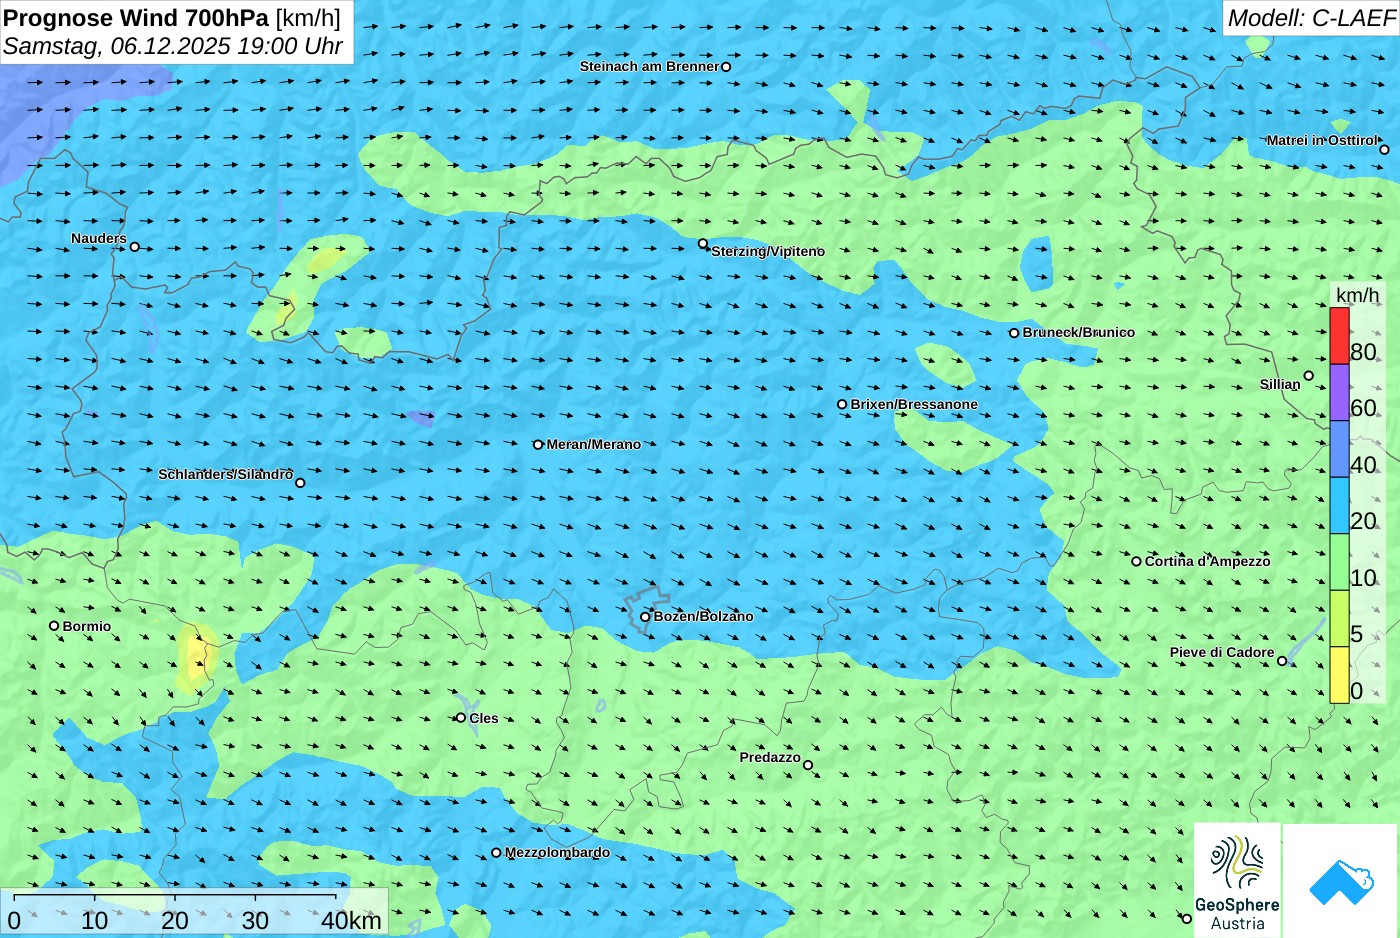Click the 'Meran/Merano' town label

593,445
